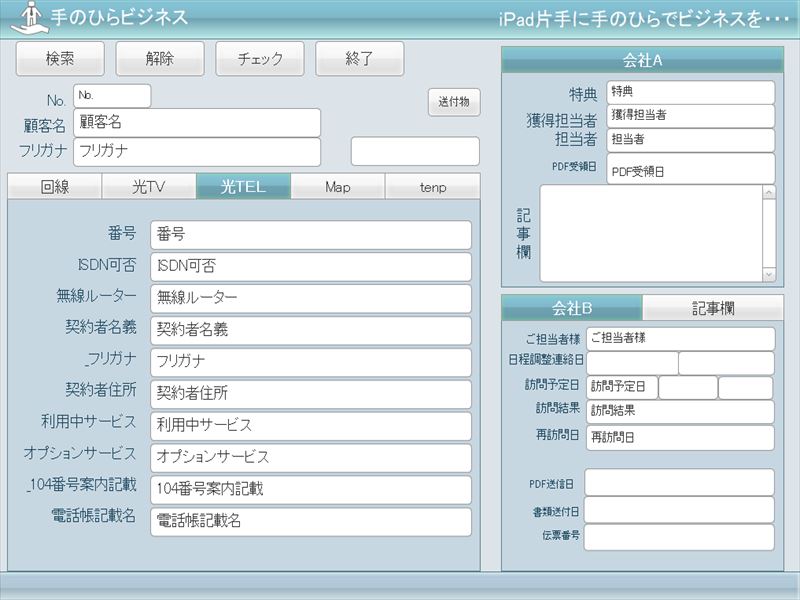Click the チェック button

[x=260, y=59]
